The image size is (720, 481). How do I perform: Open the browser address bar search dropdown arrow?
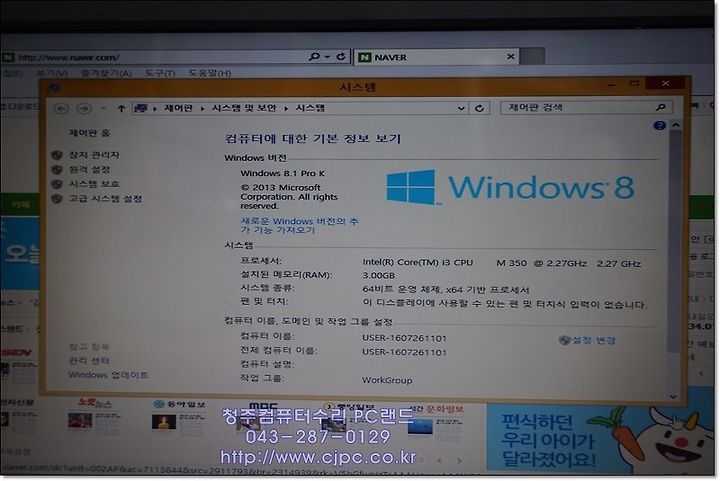(x=327, y=57)
